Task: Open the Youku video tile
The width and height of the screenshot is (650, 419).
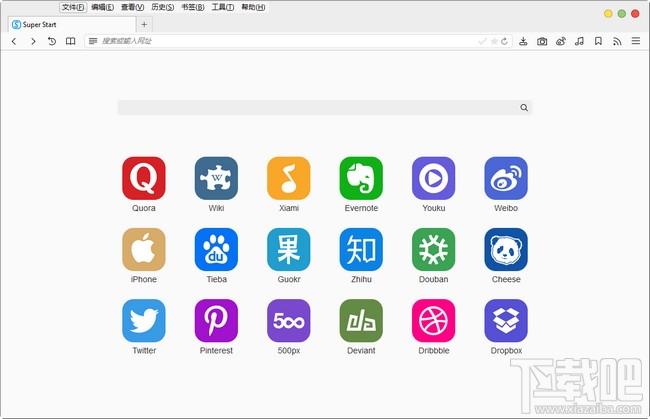Action: 434,178
